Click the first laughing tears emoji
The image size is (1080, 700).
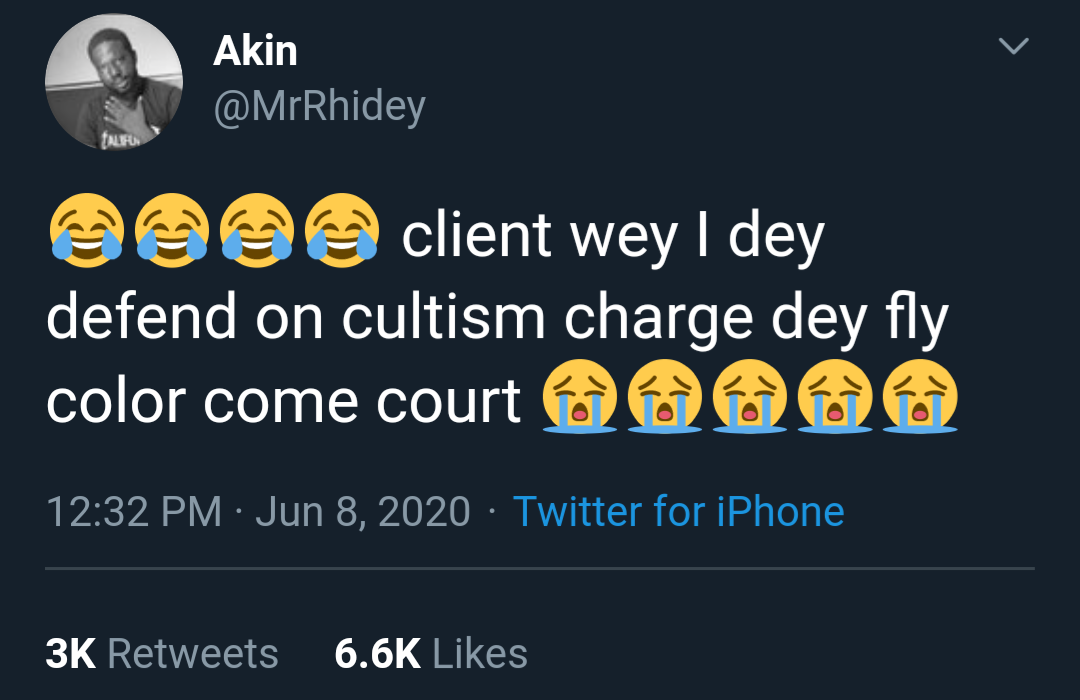(86, 234)
